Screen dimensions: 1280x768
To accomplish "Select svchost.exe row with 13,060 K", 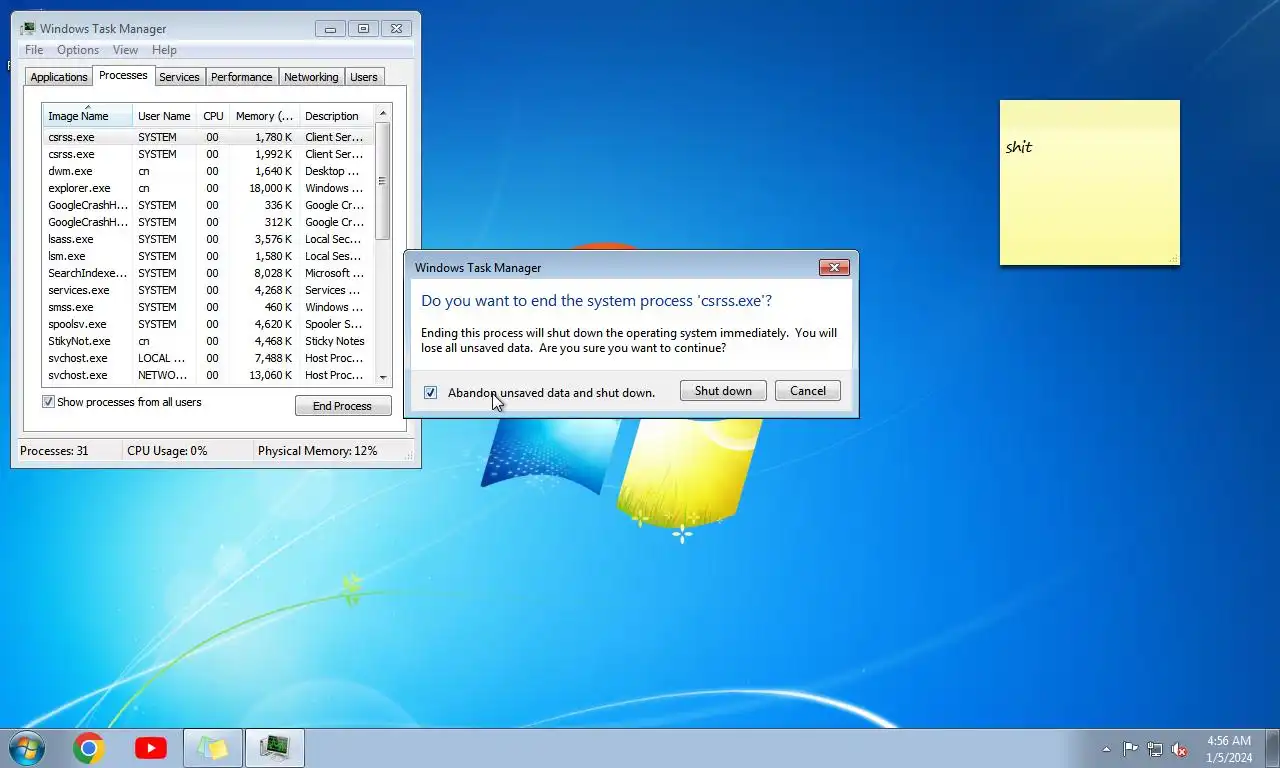I will click(208, 375).
